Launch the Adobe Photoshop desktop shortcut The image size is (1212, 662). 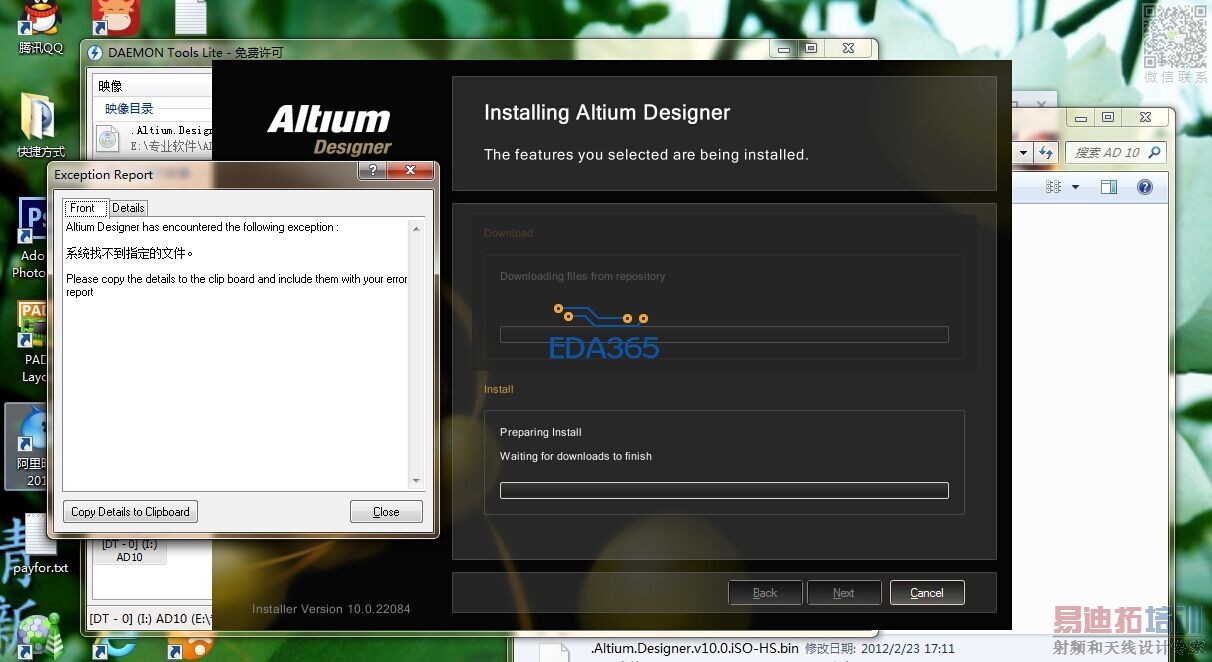(x=32, y=238)
